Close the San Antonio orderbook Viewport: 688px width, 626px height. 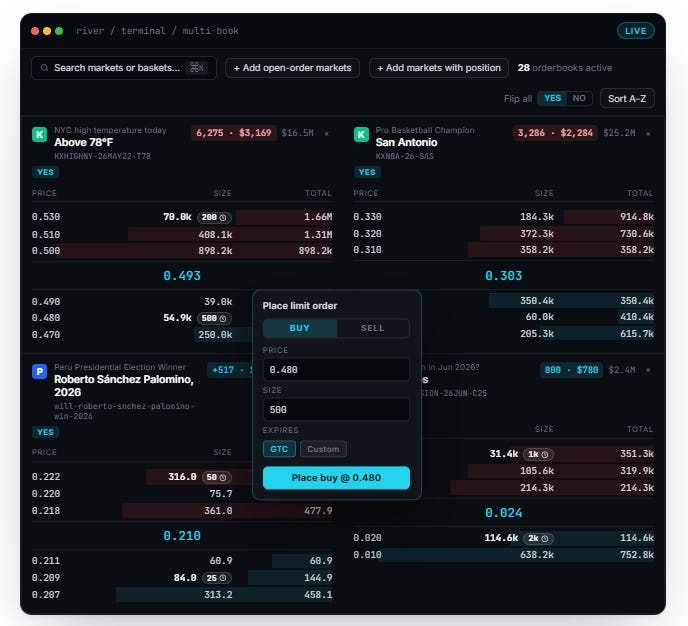pyautogui.click(x=648, y=133)
